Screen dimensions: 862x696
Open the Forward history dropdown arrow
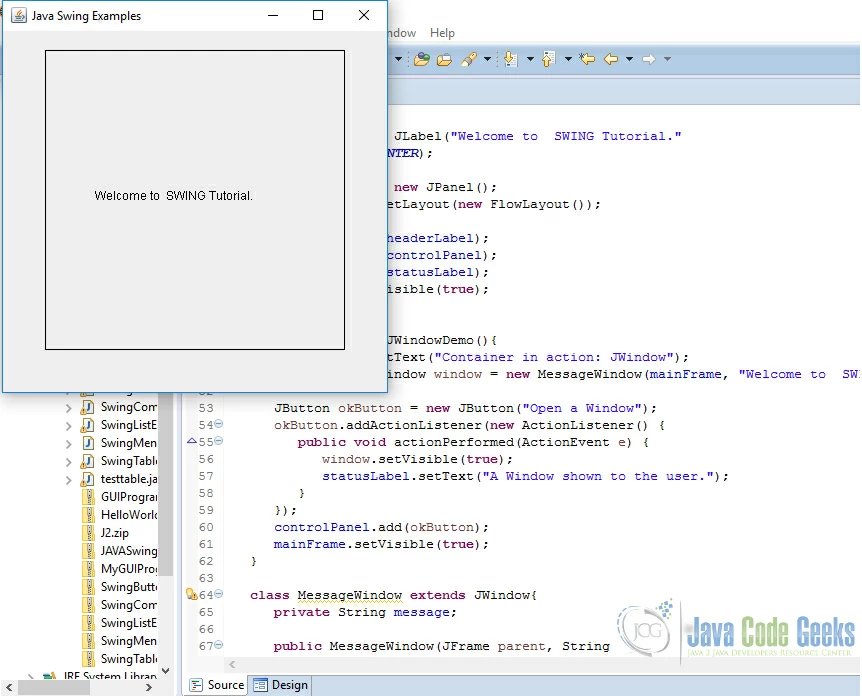pyautogui.click(x=667, y=59)
